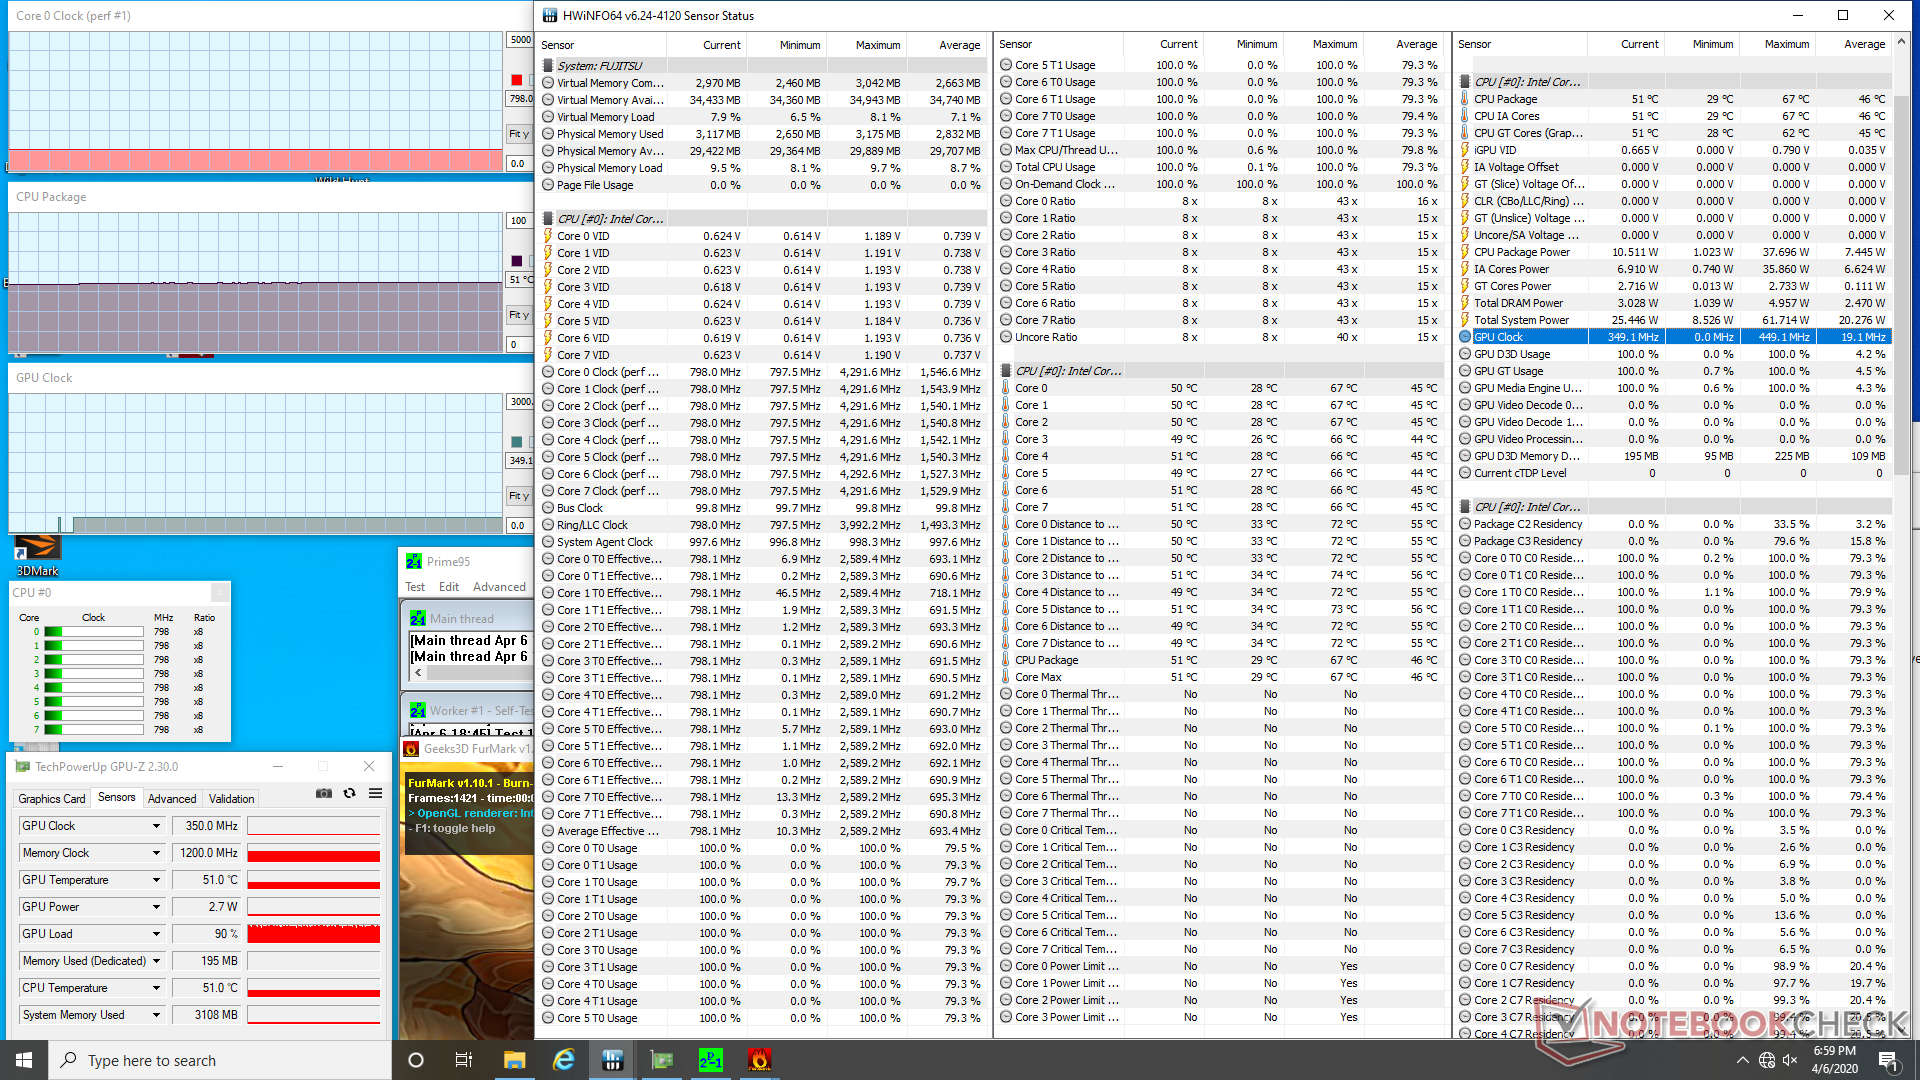Open the System Memory Used dropdown

tap(156, 1015)
